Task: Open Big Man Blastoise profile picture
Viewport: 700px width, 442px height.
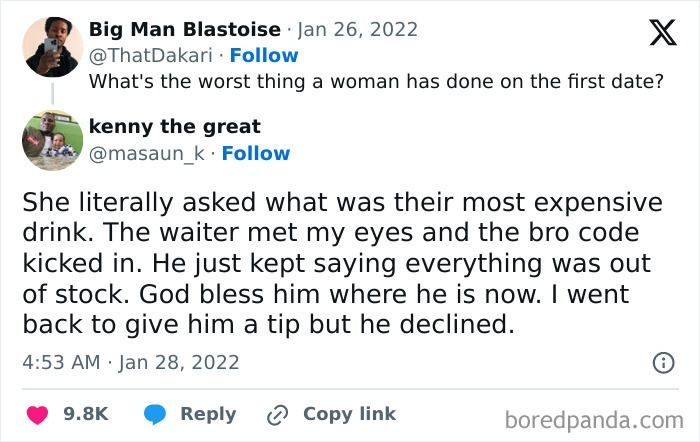Action: (x=52, y=45)
